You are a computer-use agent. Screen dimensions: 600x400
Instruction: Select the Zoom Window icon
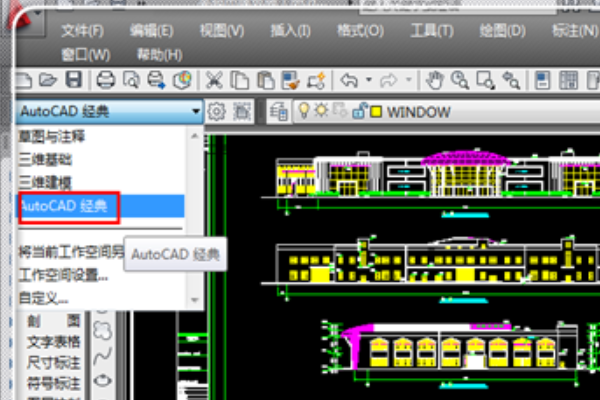[485, 80]
